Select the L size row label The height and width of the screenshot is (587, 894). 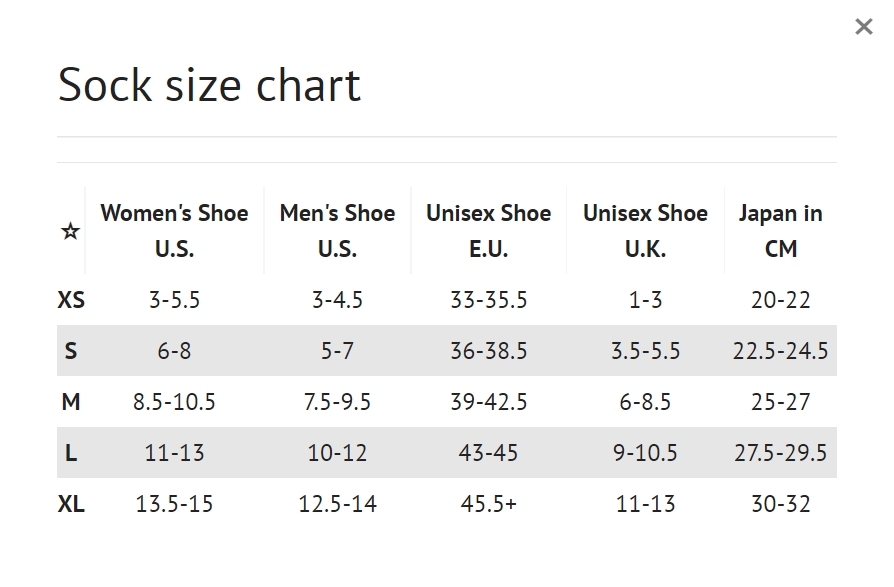pyautogui.click(x=71, y=453)
